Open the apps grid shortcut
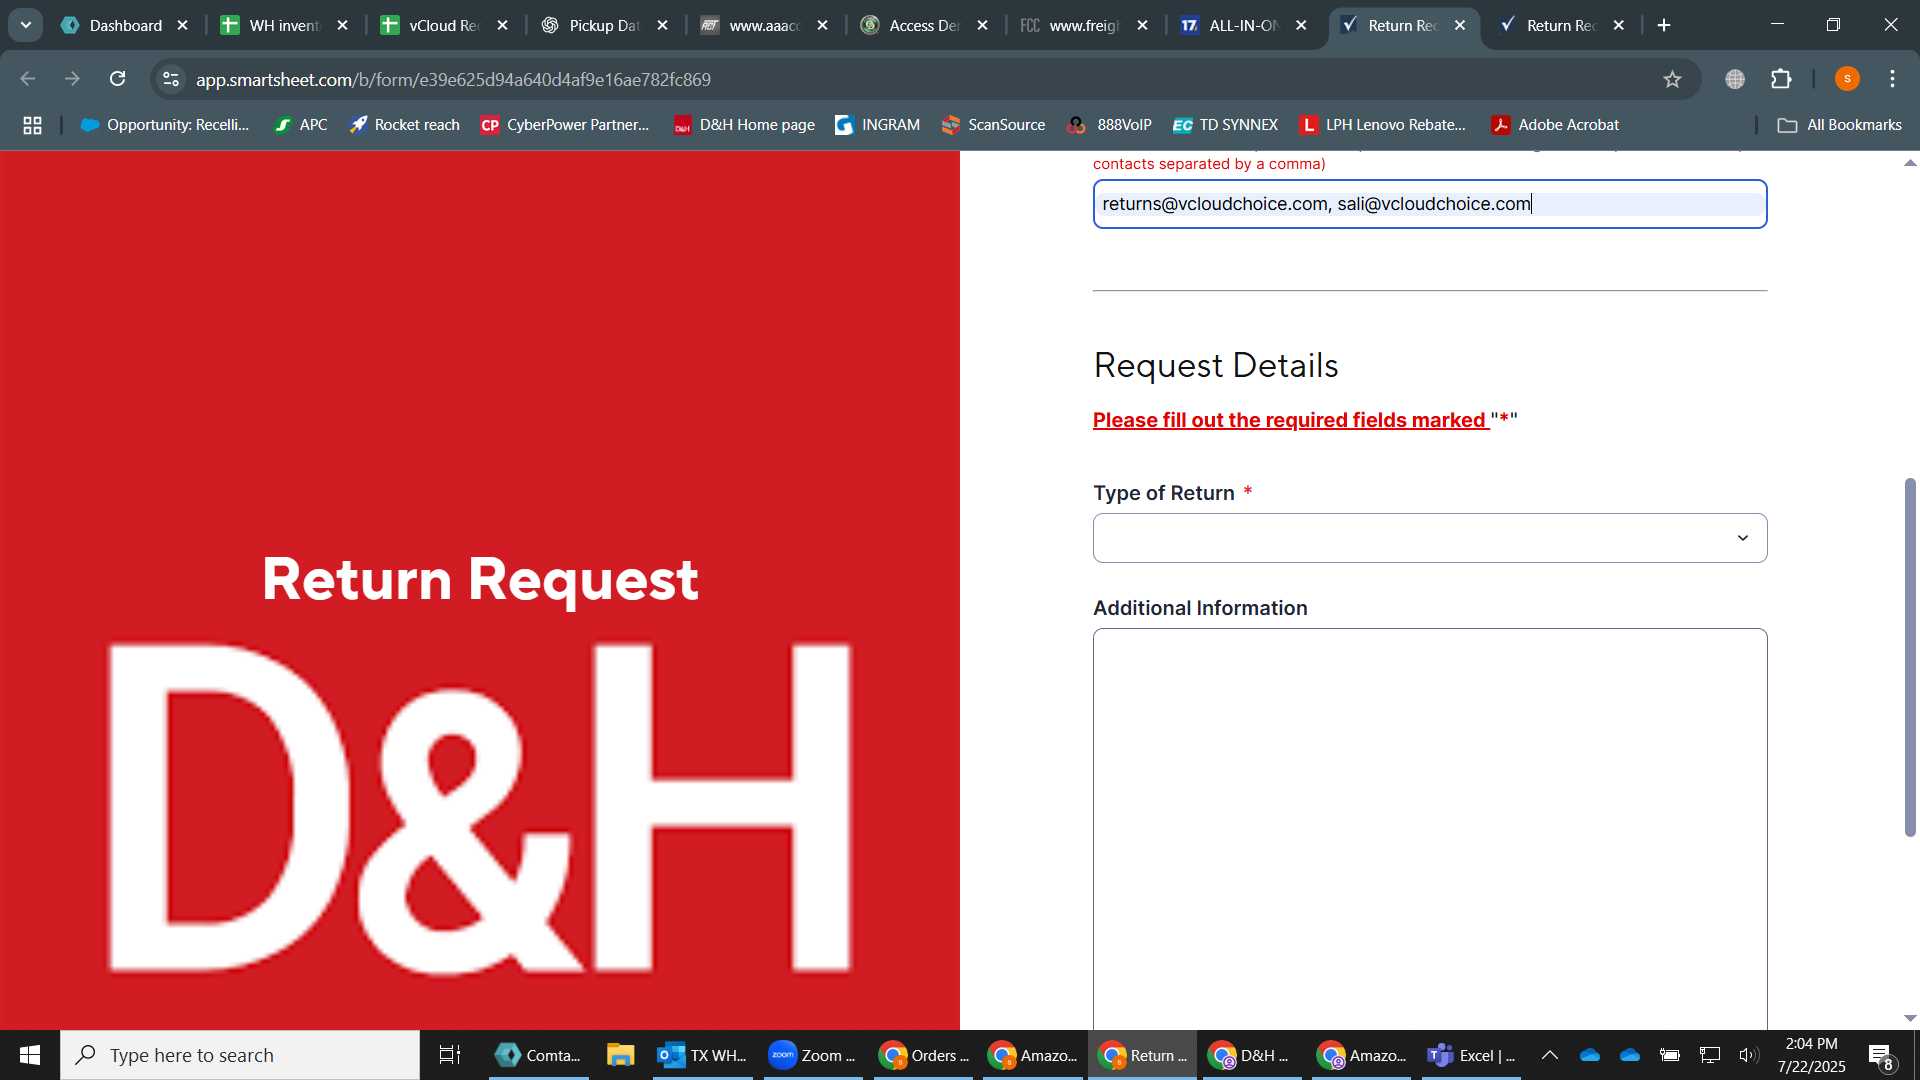 coord(32,125)
